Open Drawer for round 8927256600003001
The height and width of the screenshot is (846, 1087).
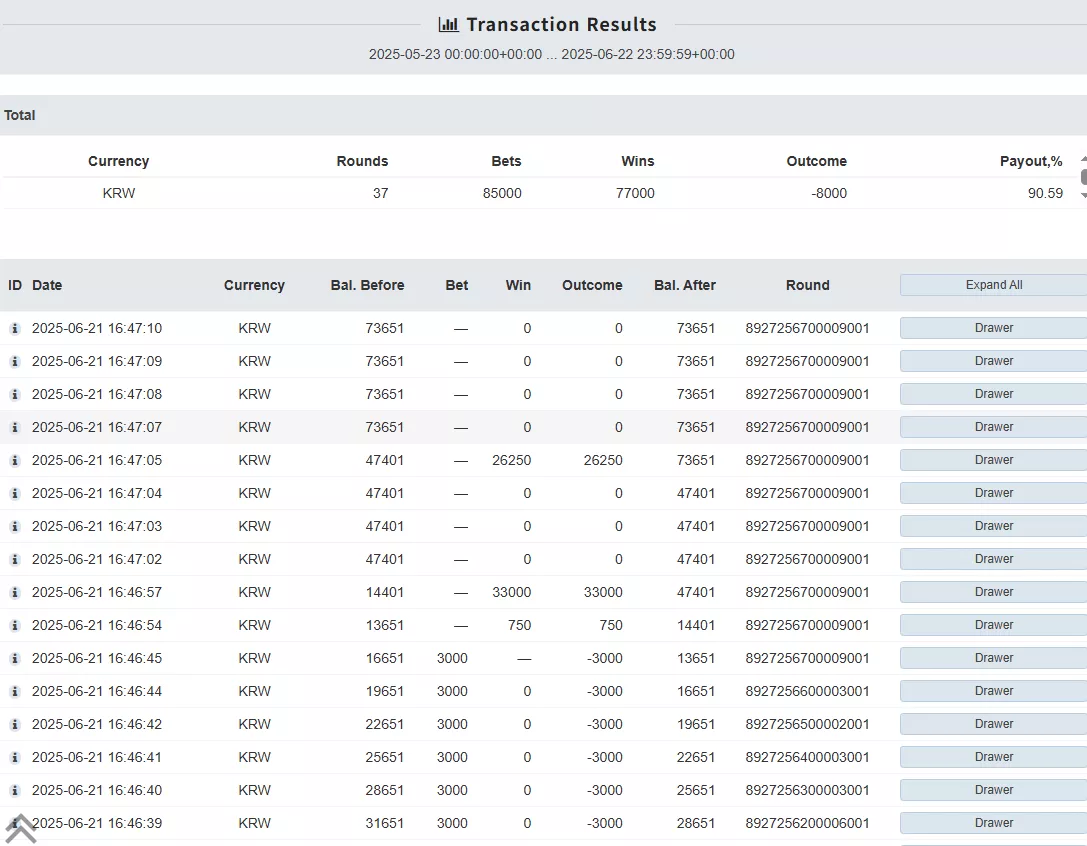tap(993, 691)
